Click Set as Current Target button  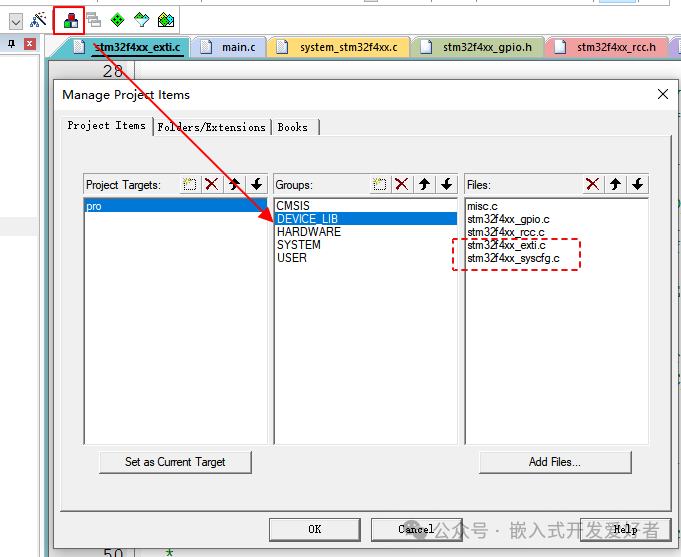coord(175,462)
